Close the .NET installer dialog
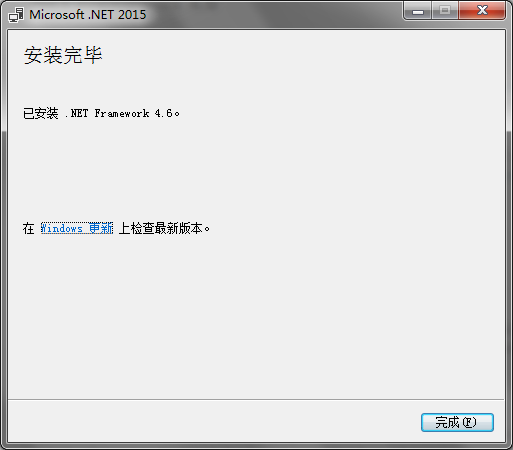 click(x=482, y=11)
